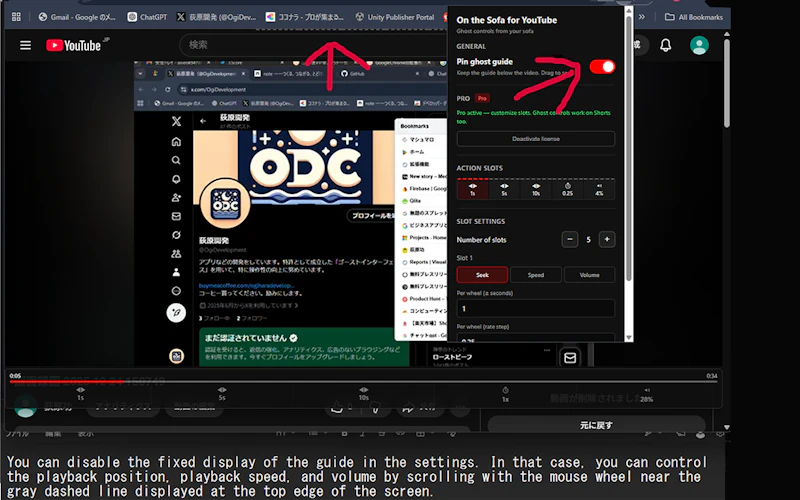Toggle the Pin ghost guide switch
The height and width of the screenshot is (500, 800).
[602, 66]
